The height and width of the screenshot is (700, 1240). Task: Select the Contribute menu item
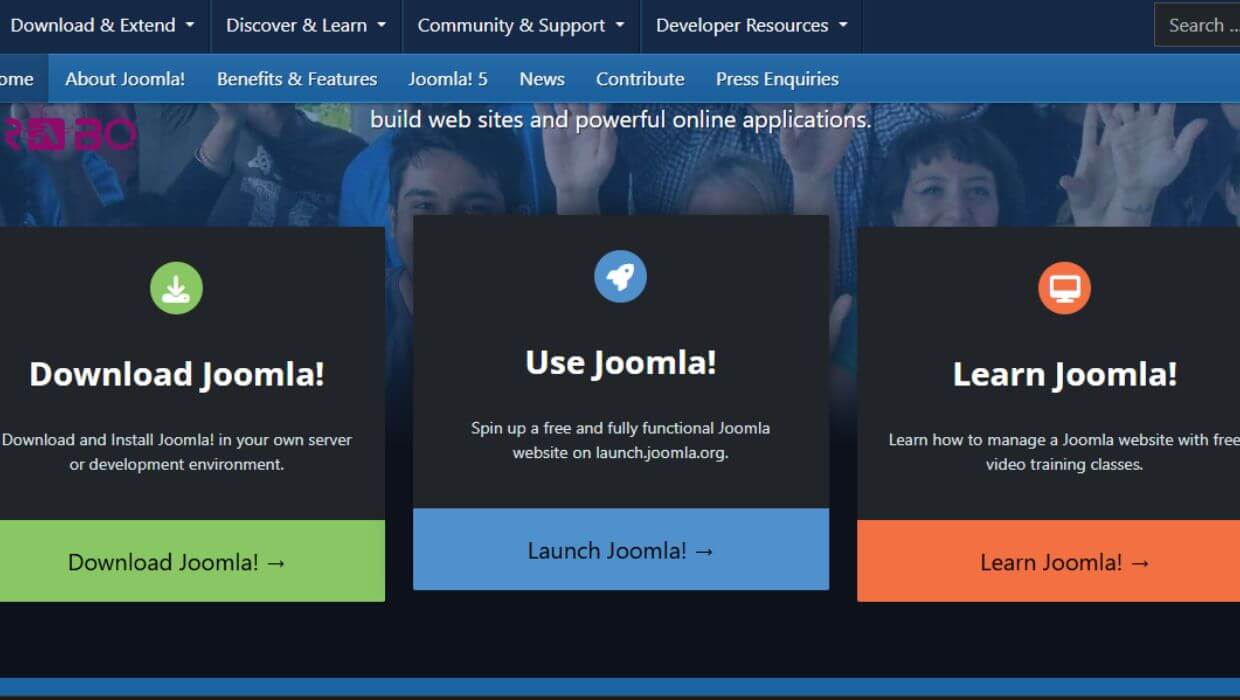click(640, 79)
